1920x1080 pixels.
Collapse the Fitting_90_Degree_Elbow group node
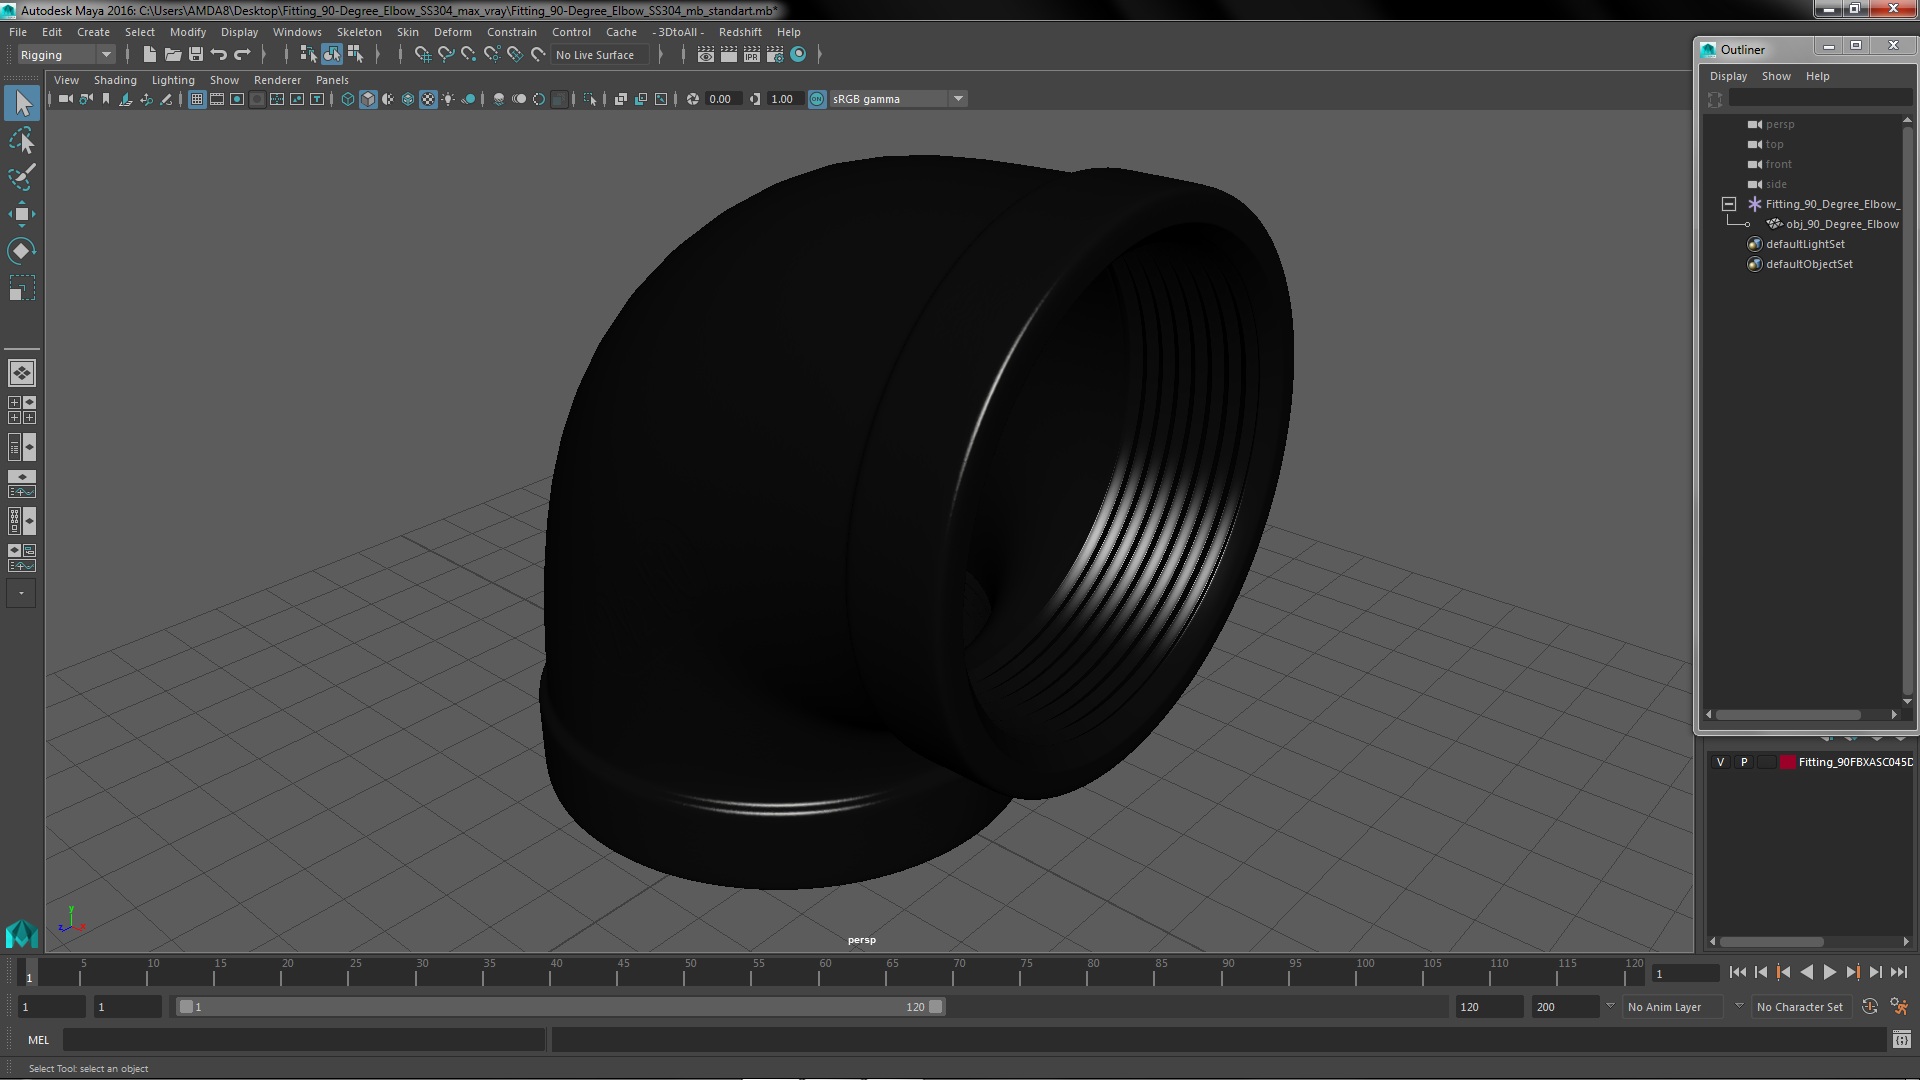click(1729, 204)
